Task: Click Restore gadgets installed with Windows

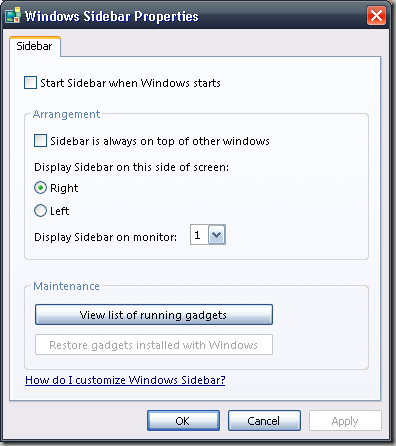Action: tap(154, 345)
